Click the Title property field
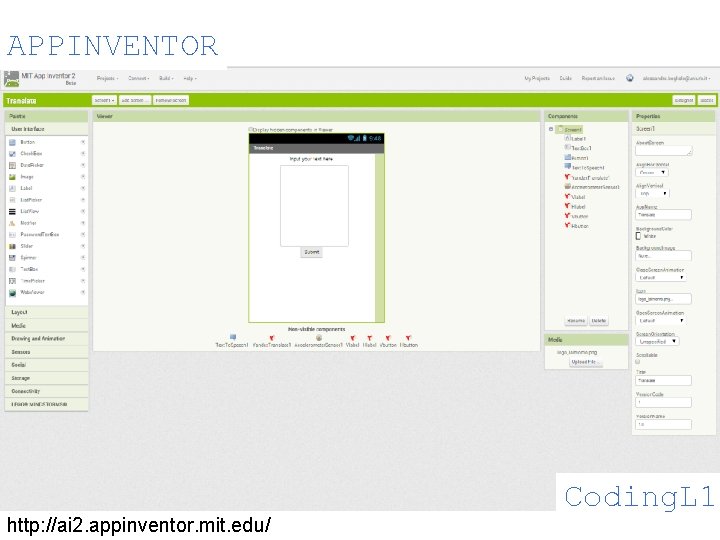Viewport: 720px width, 540px height. click(x=664, y=380)
